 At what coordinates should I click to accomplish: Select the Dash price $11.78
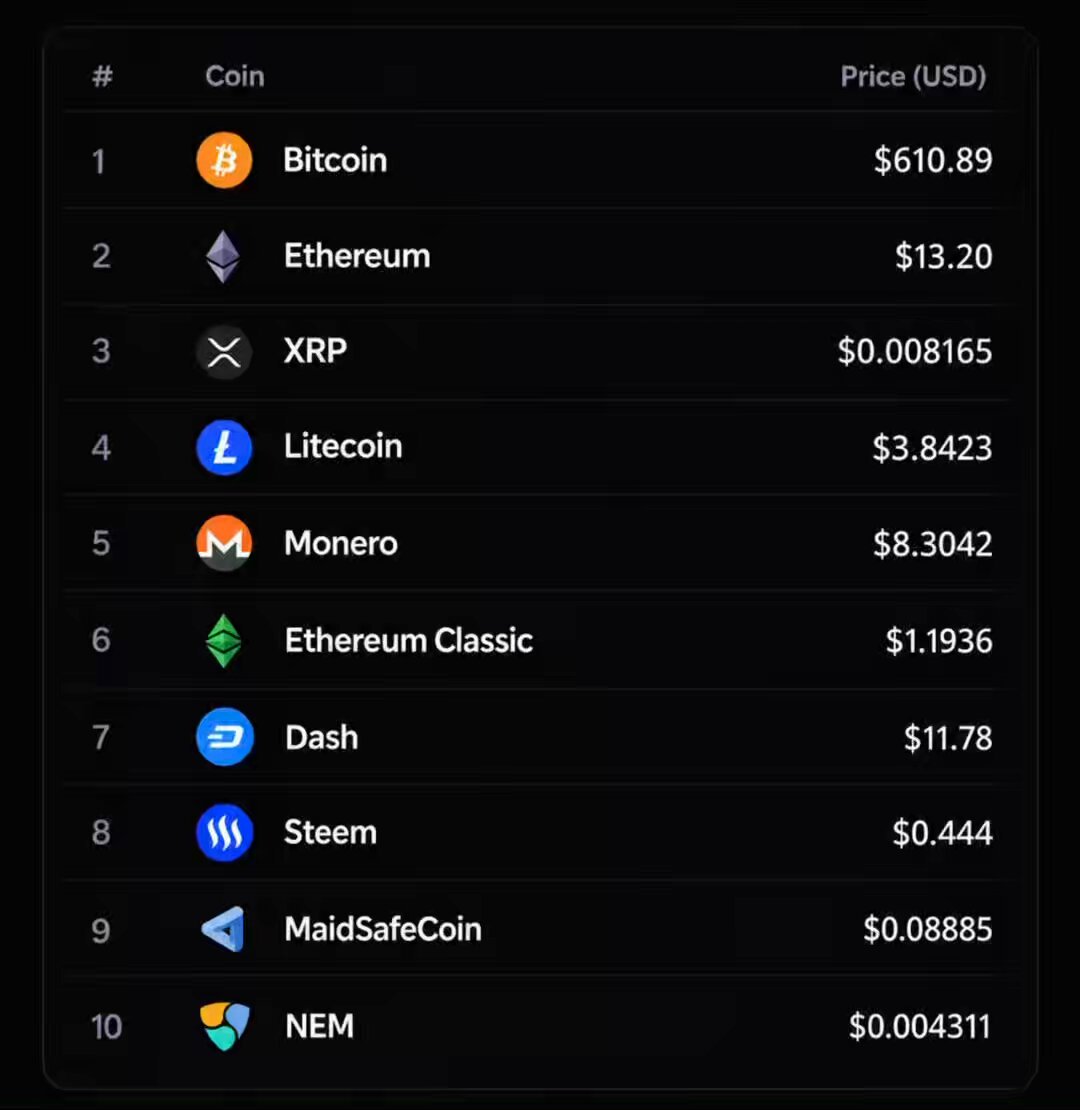click(x=948, y=738)
